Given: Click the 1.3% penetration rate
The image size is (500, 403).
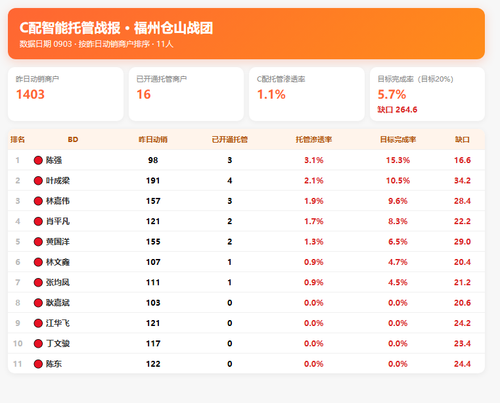Looking at the screenshot, I should point(314,242).
